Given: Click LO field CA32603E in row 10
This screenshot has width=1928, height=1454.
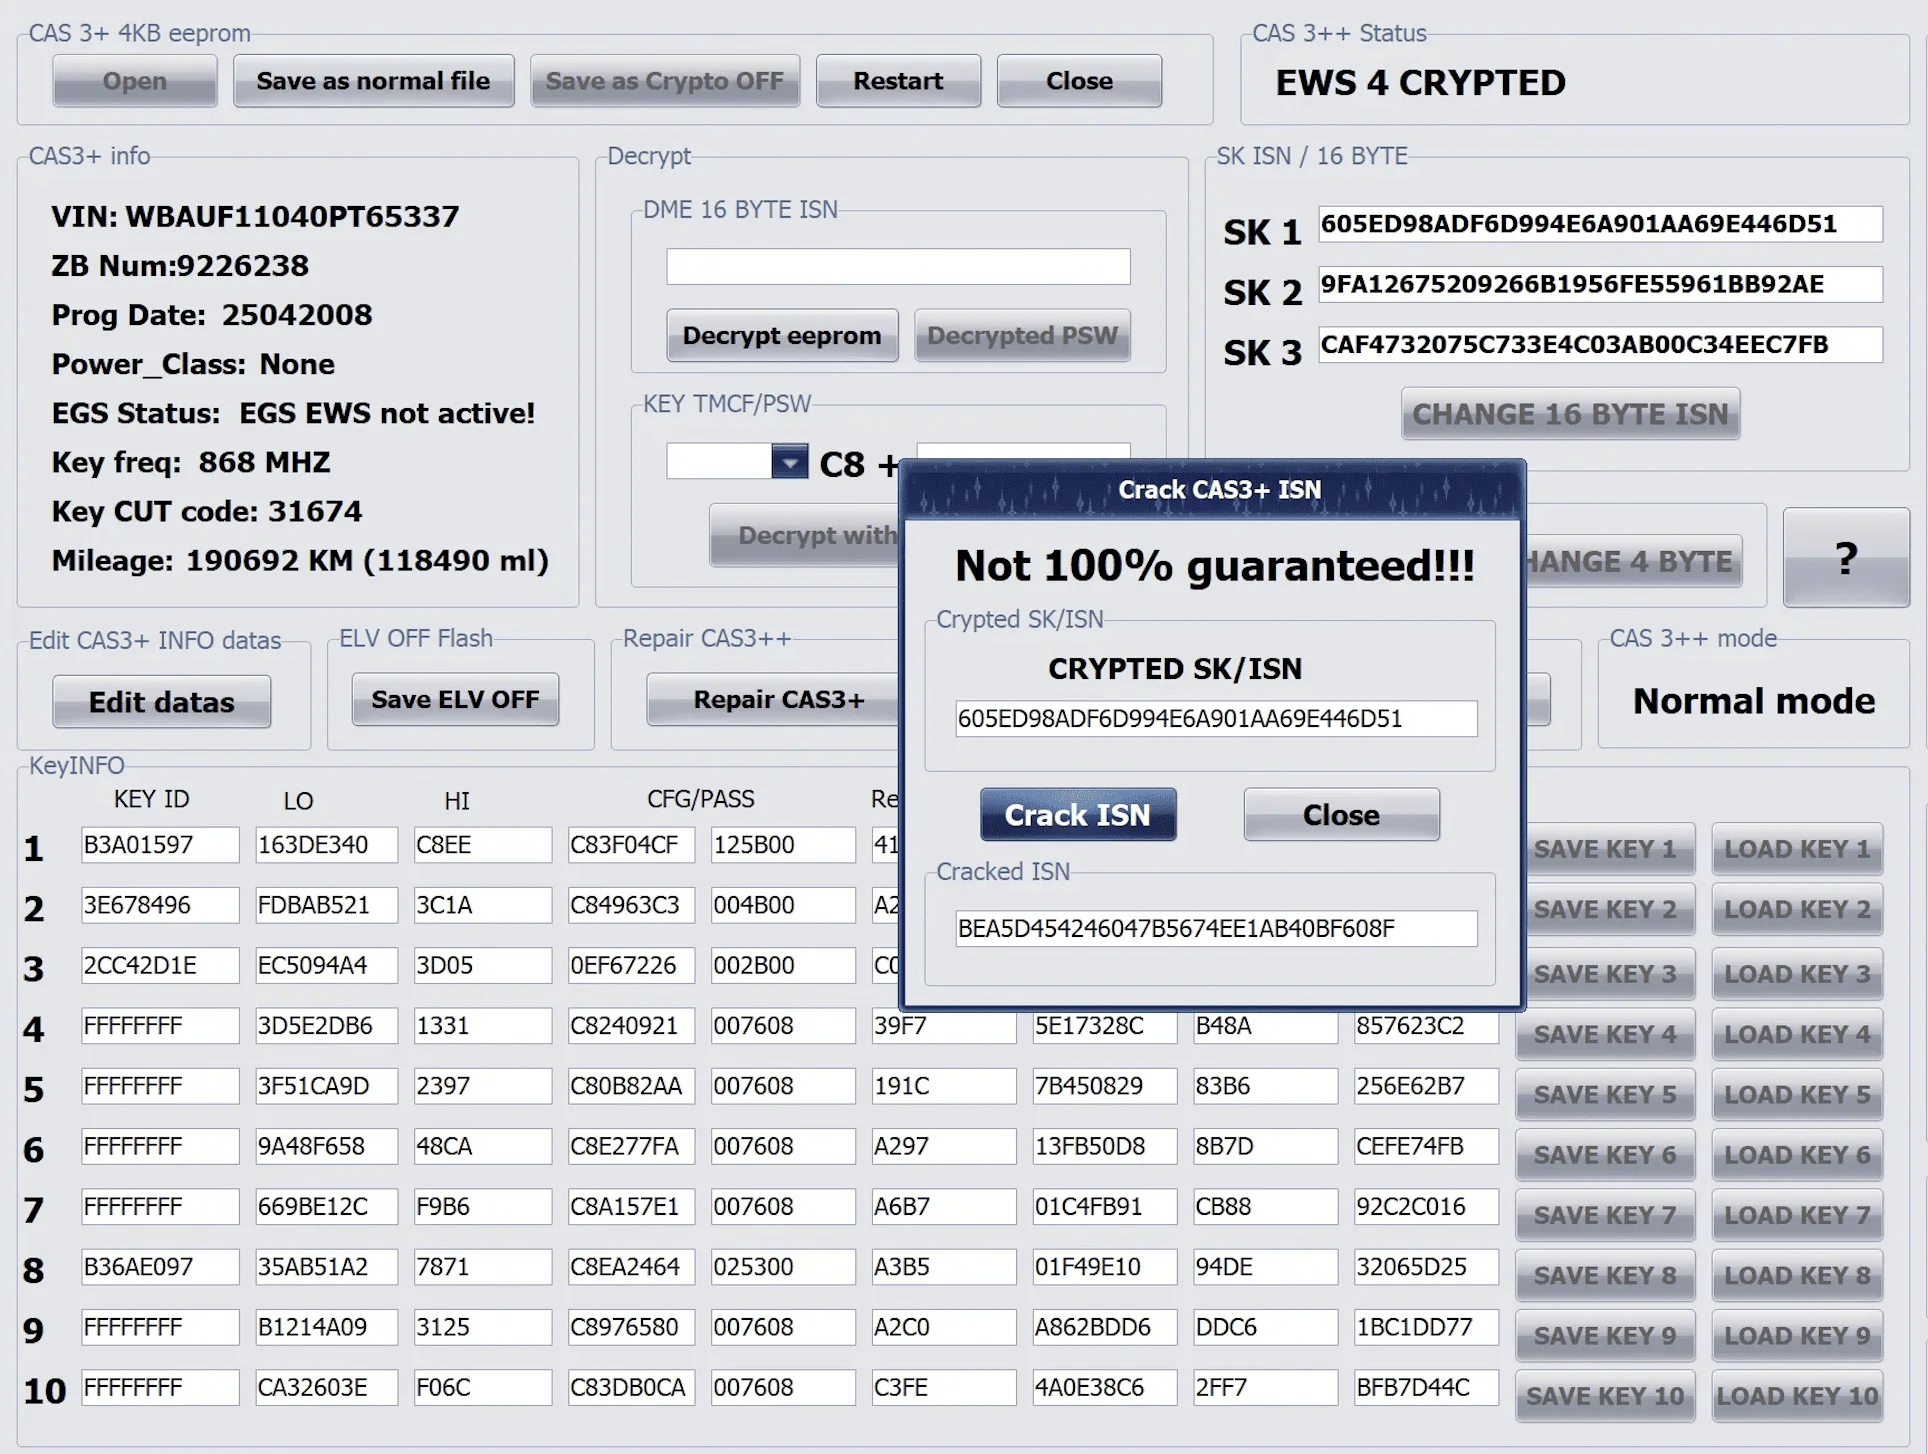Looking at the screenshot, I should tap(326, 1387).
